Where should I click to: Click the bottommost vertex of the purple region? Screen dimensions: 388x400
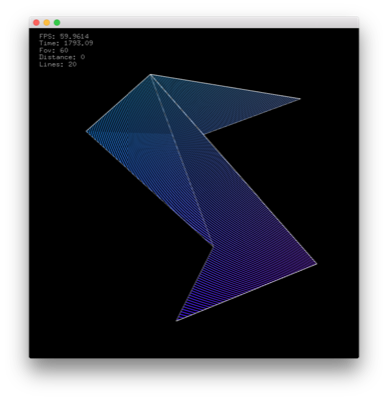tap(177, 321)
